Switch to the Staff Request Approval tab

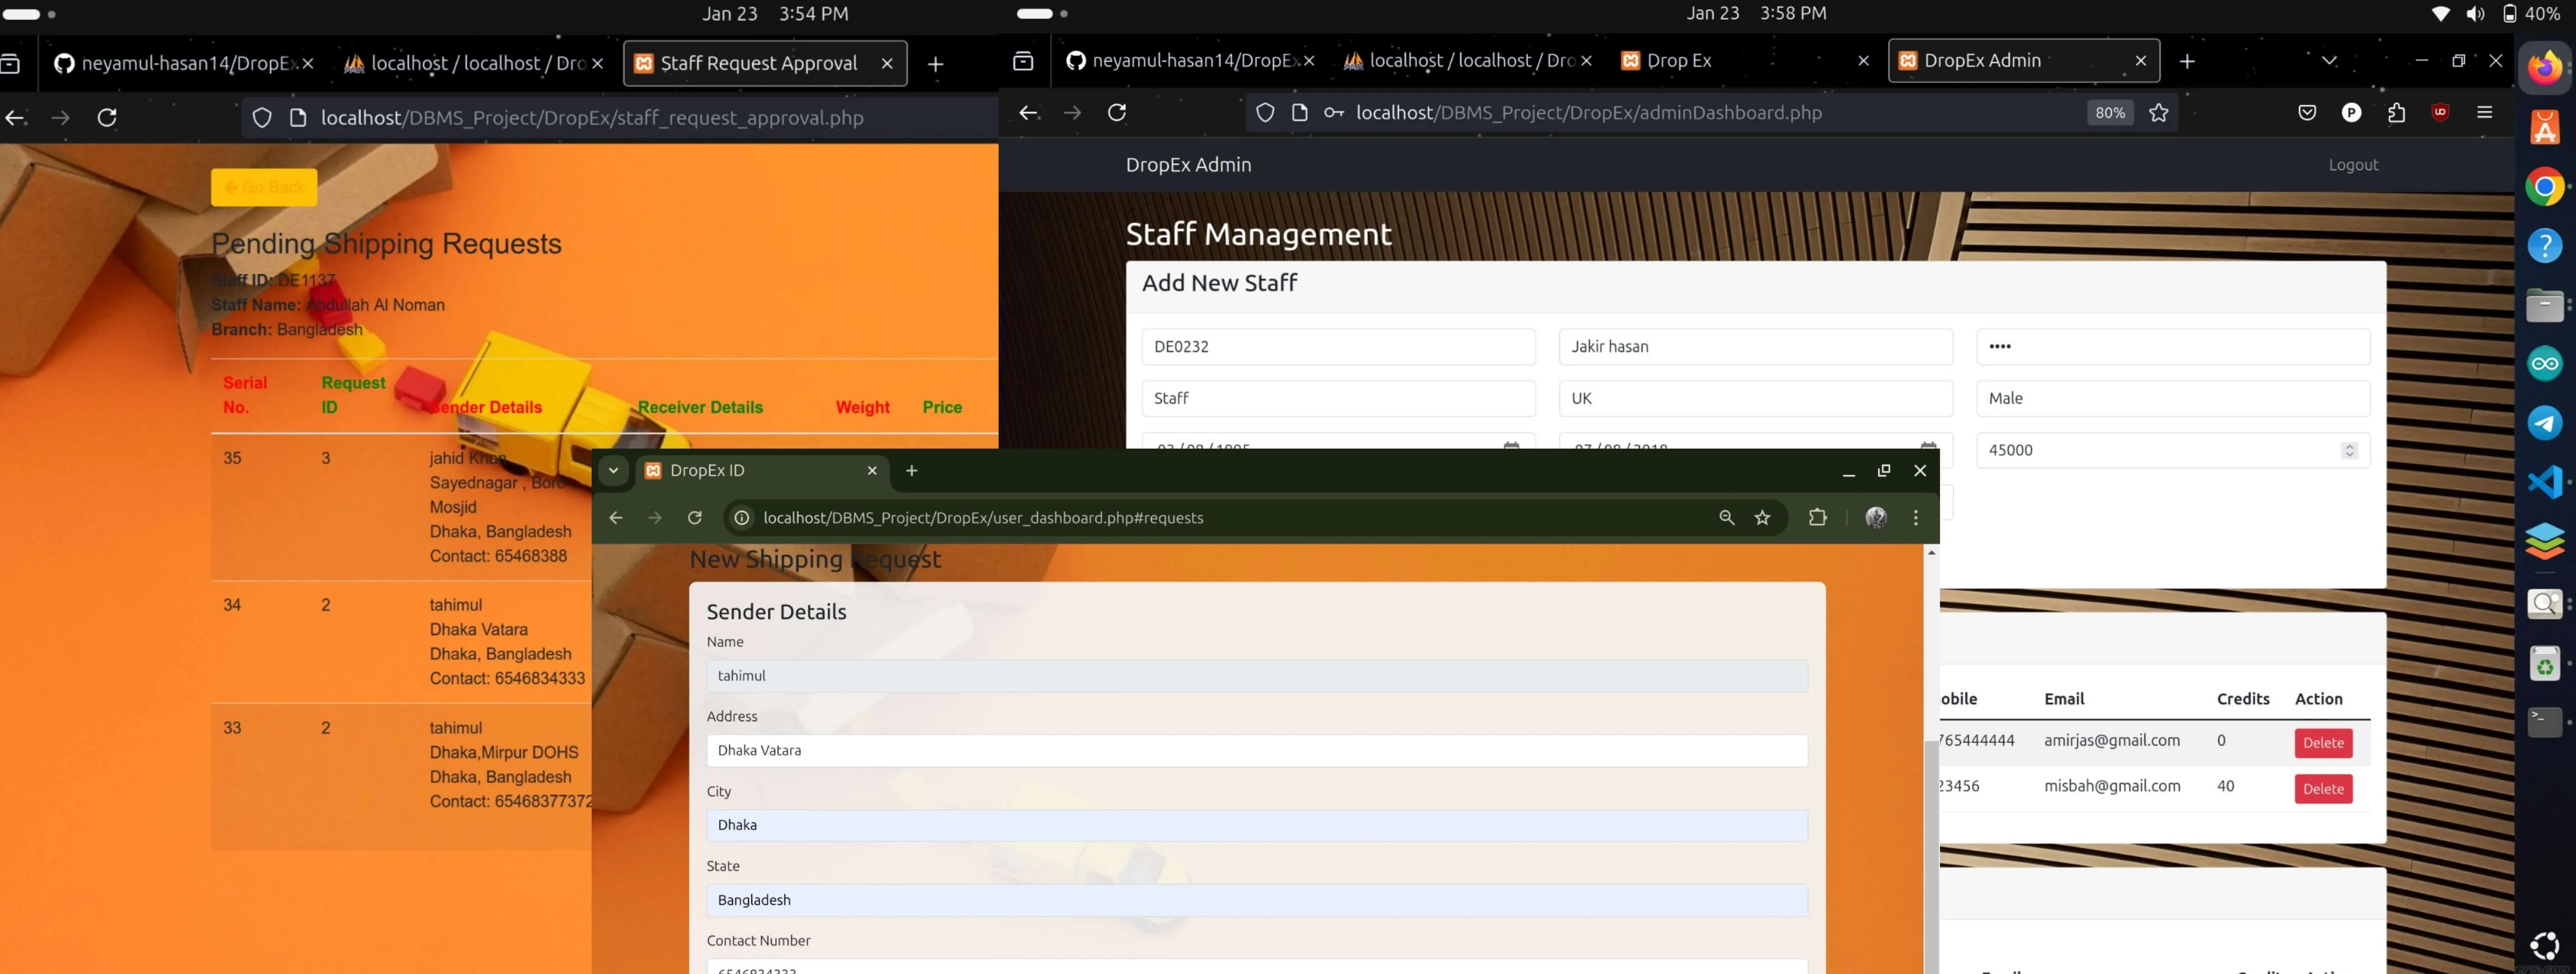(x=765, y=63)
